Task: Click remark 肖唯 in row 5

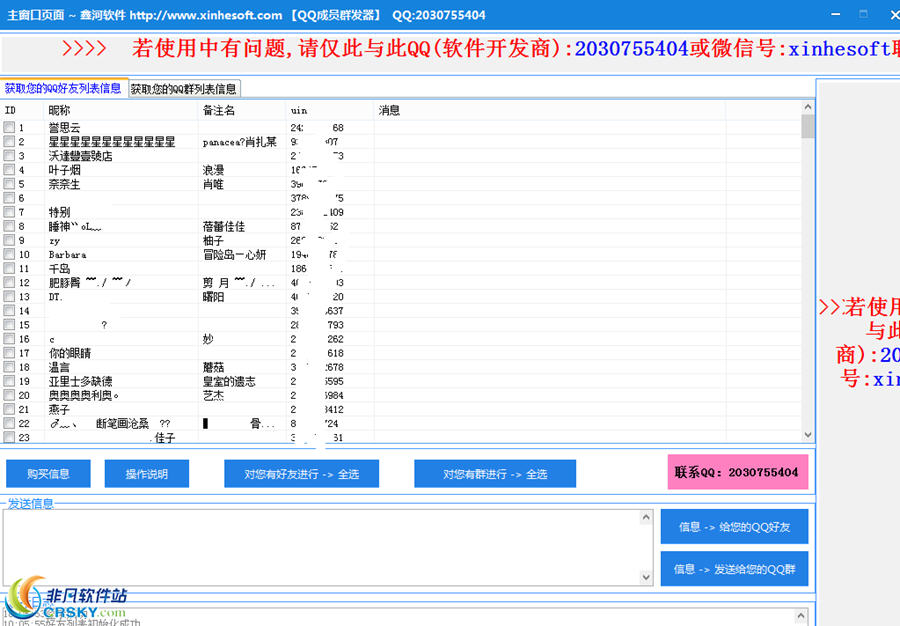Action: 213,184
